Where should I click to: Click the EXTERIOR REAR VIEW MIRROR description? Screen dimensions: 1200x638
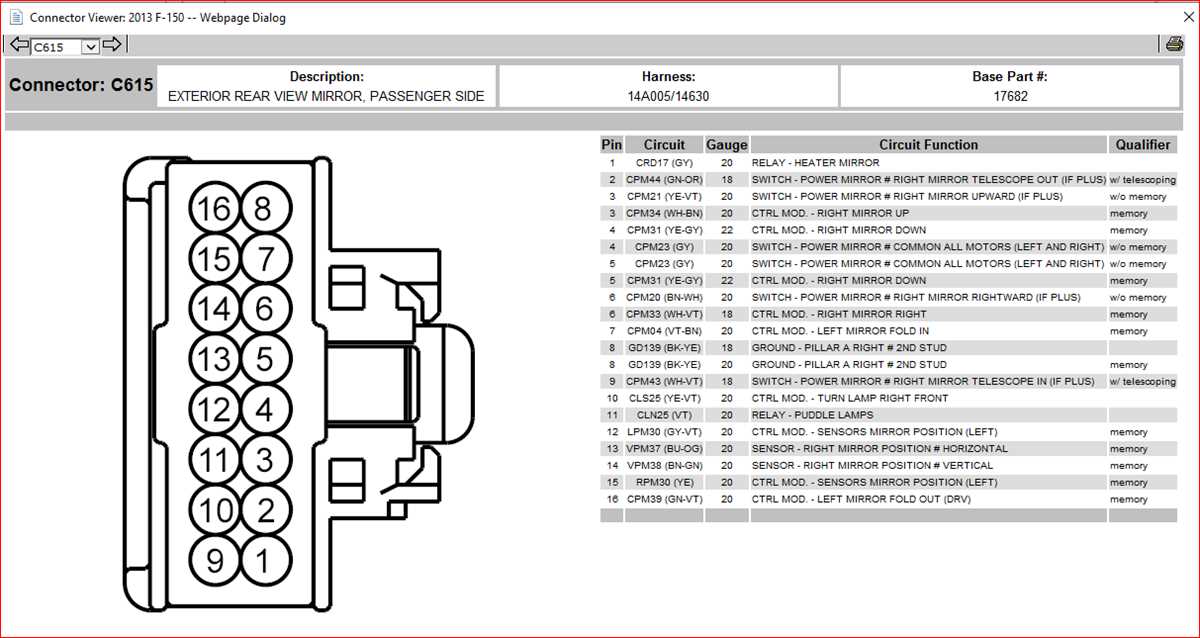tap(326, 97)
